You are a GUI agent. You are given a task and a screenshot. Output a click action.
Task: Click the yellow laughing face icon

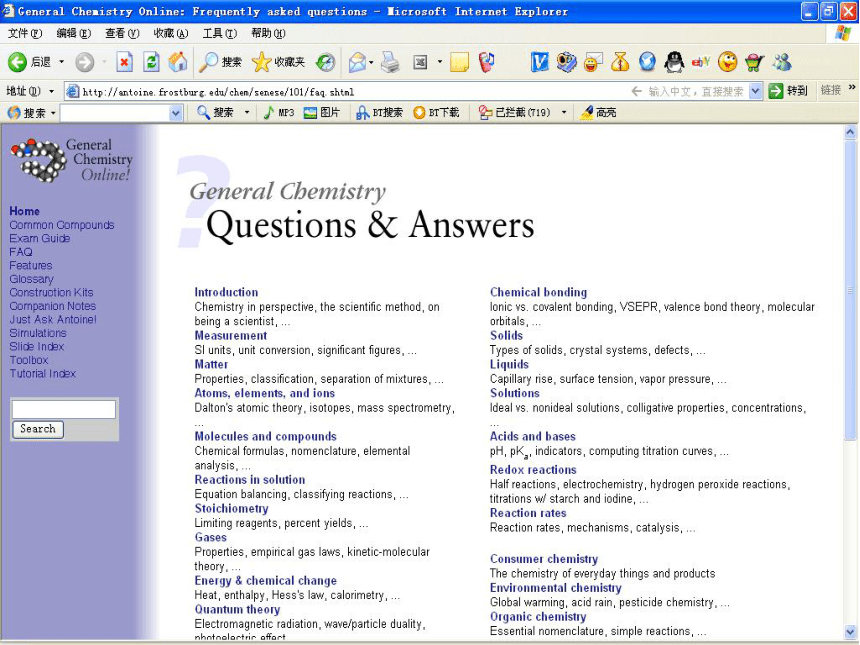click(728, 62)
